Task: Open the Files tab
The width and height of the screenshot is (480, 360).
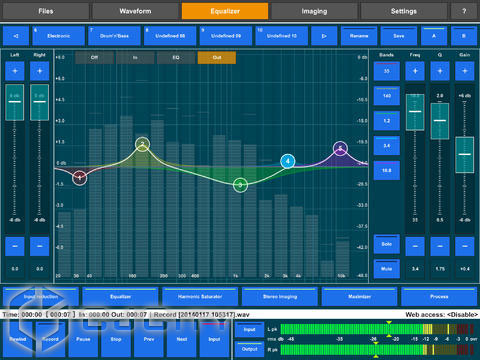Action: tap(46, 11)
